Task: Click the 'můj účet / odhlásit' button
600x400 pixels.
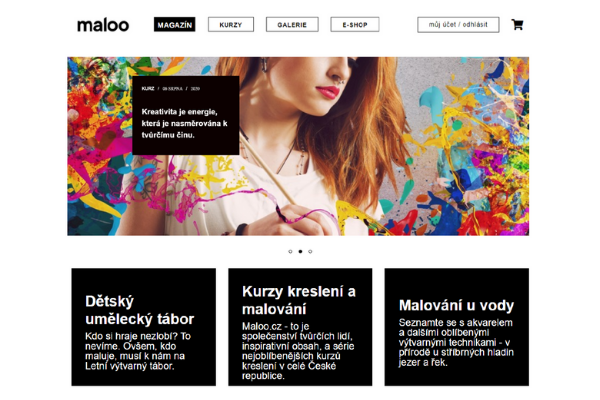Action: (458, 24)
